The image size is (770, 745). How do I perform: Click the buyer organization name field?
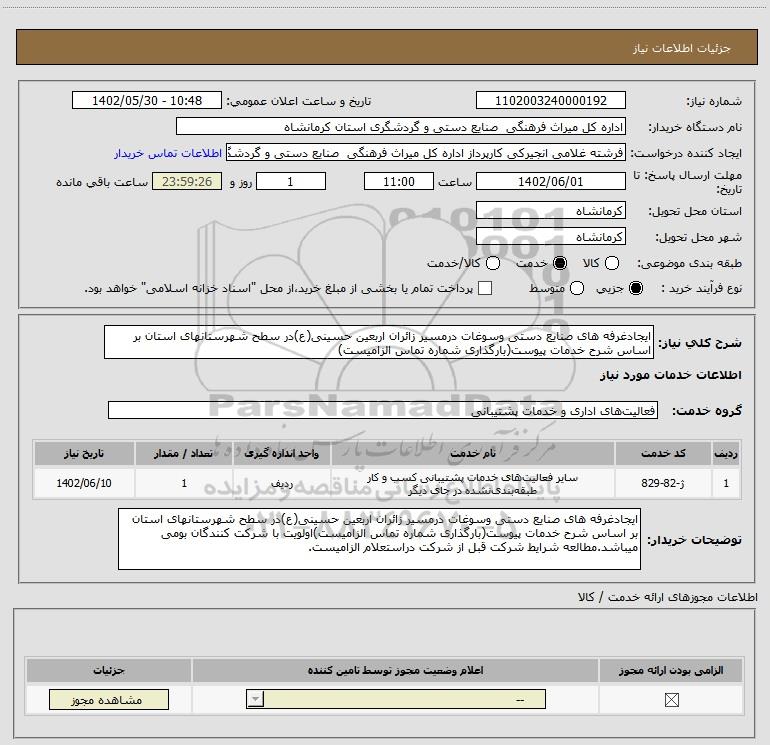tap(401, 127)
